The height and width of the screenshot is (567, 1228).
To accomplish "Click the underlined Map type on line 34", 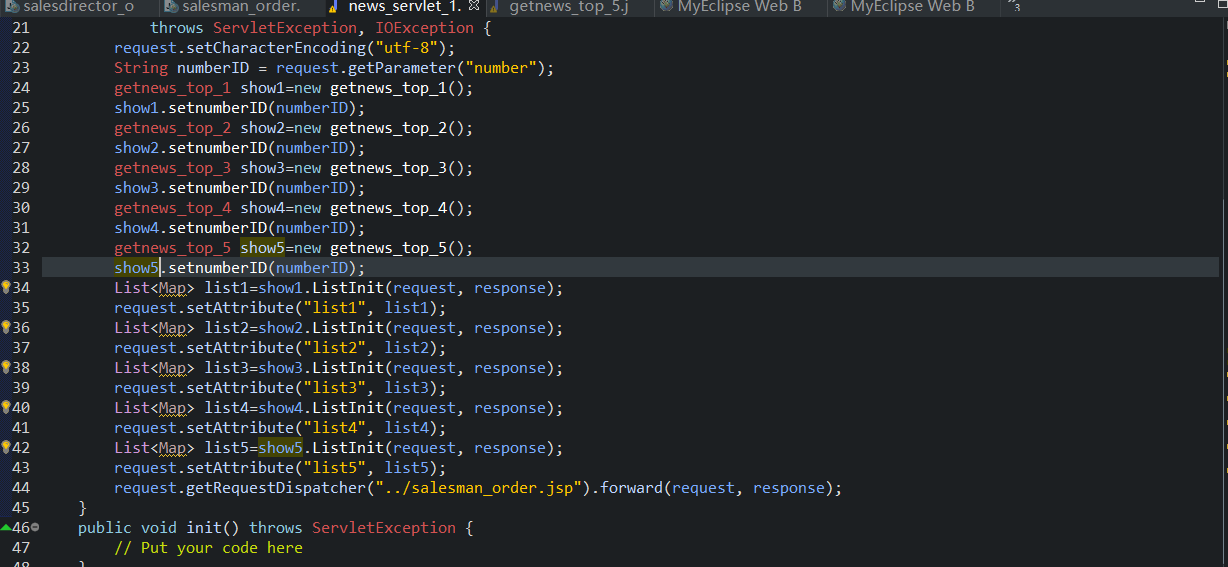I will (173, 287).
